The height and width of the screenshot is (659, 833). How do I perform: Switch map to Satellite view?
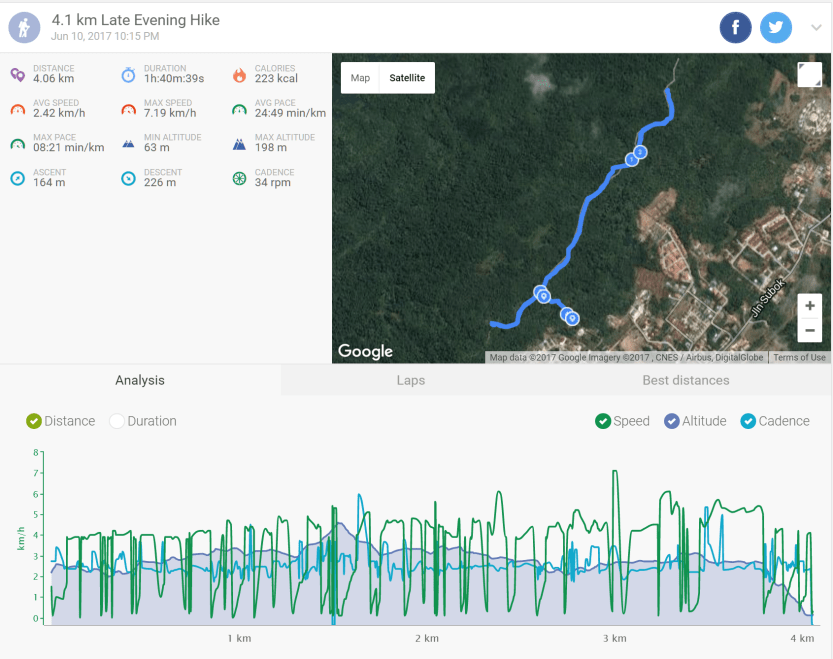407,78
